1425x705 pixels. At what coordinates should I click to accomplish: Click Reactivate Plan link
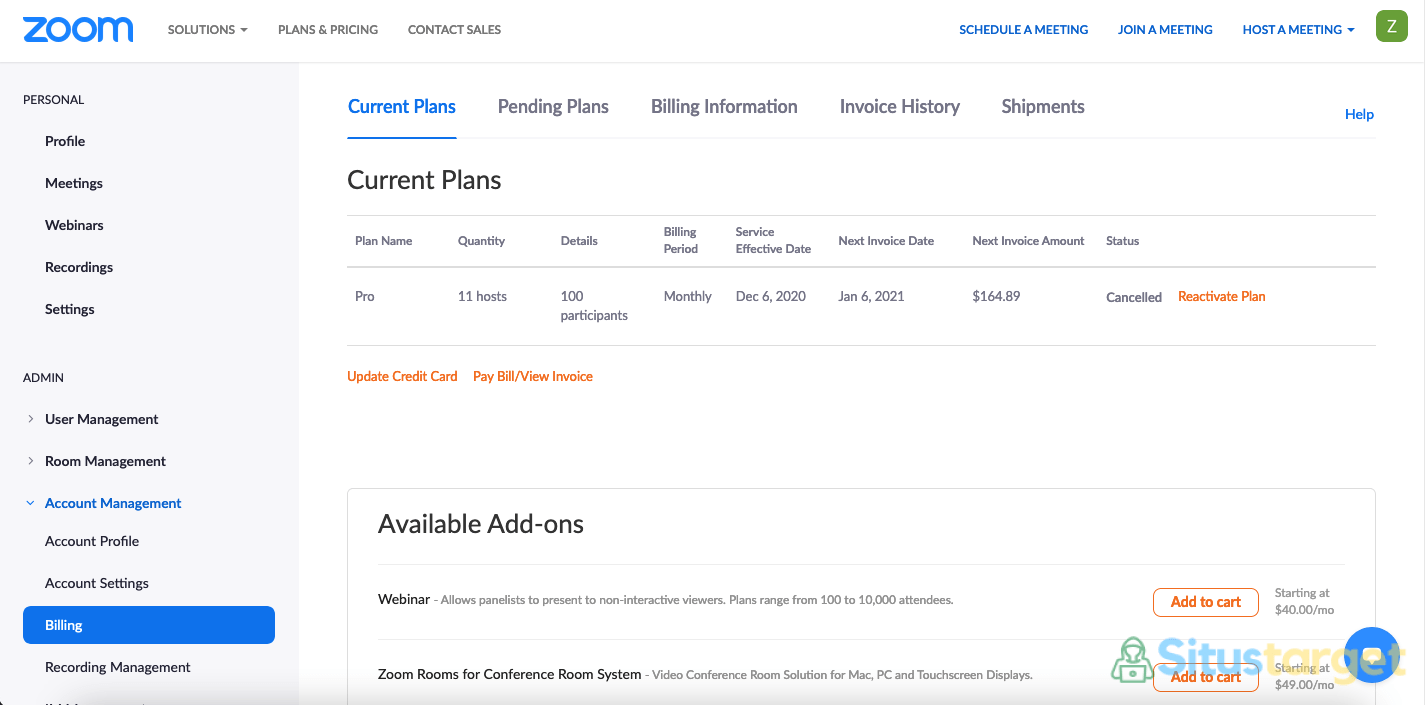(1221, 296)
